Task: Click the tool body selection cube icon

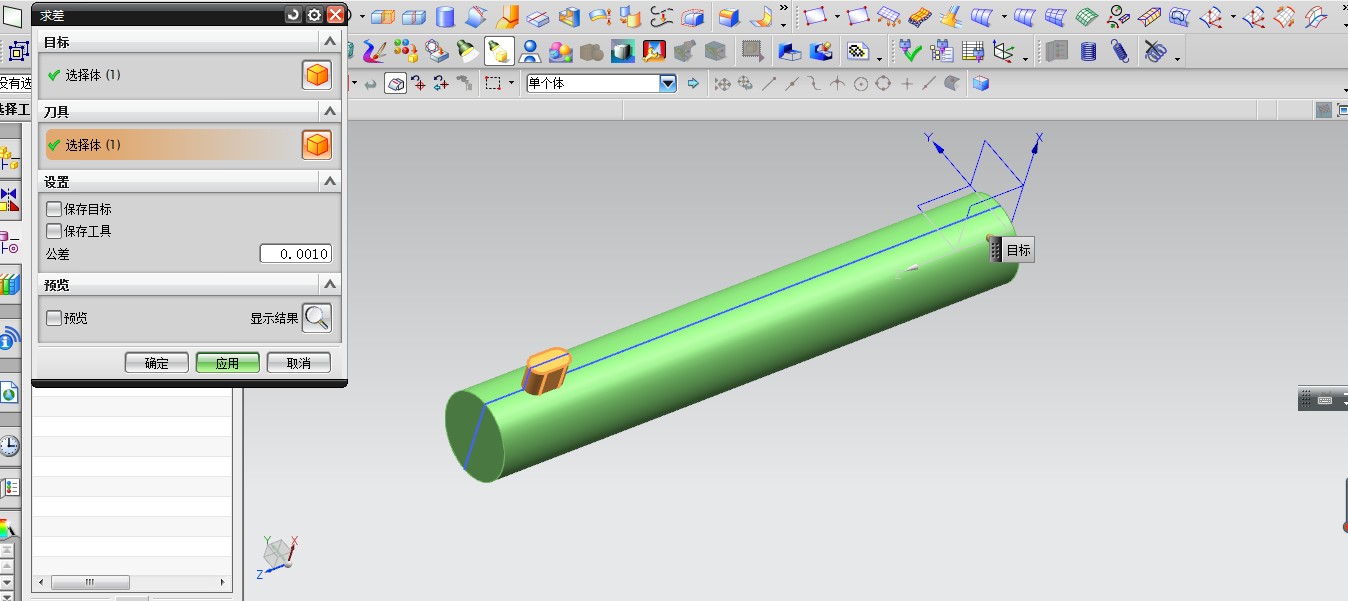Action: [x=317, y=145]
